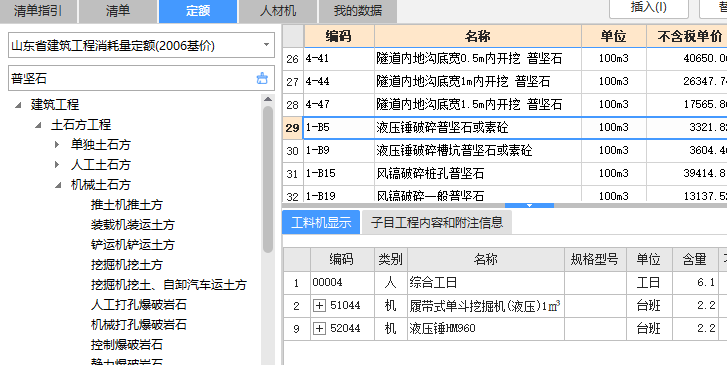Collapse the 土石方工程 tree node

[x=38, y=125]
